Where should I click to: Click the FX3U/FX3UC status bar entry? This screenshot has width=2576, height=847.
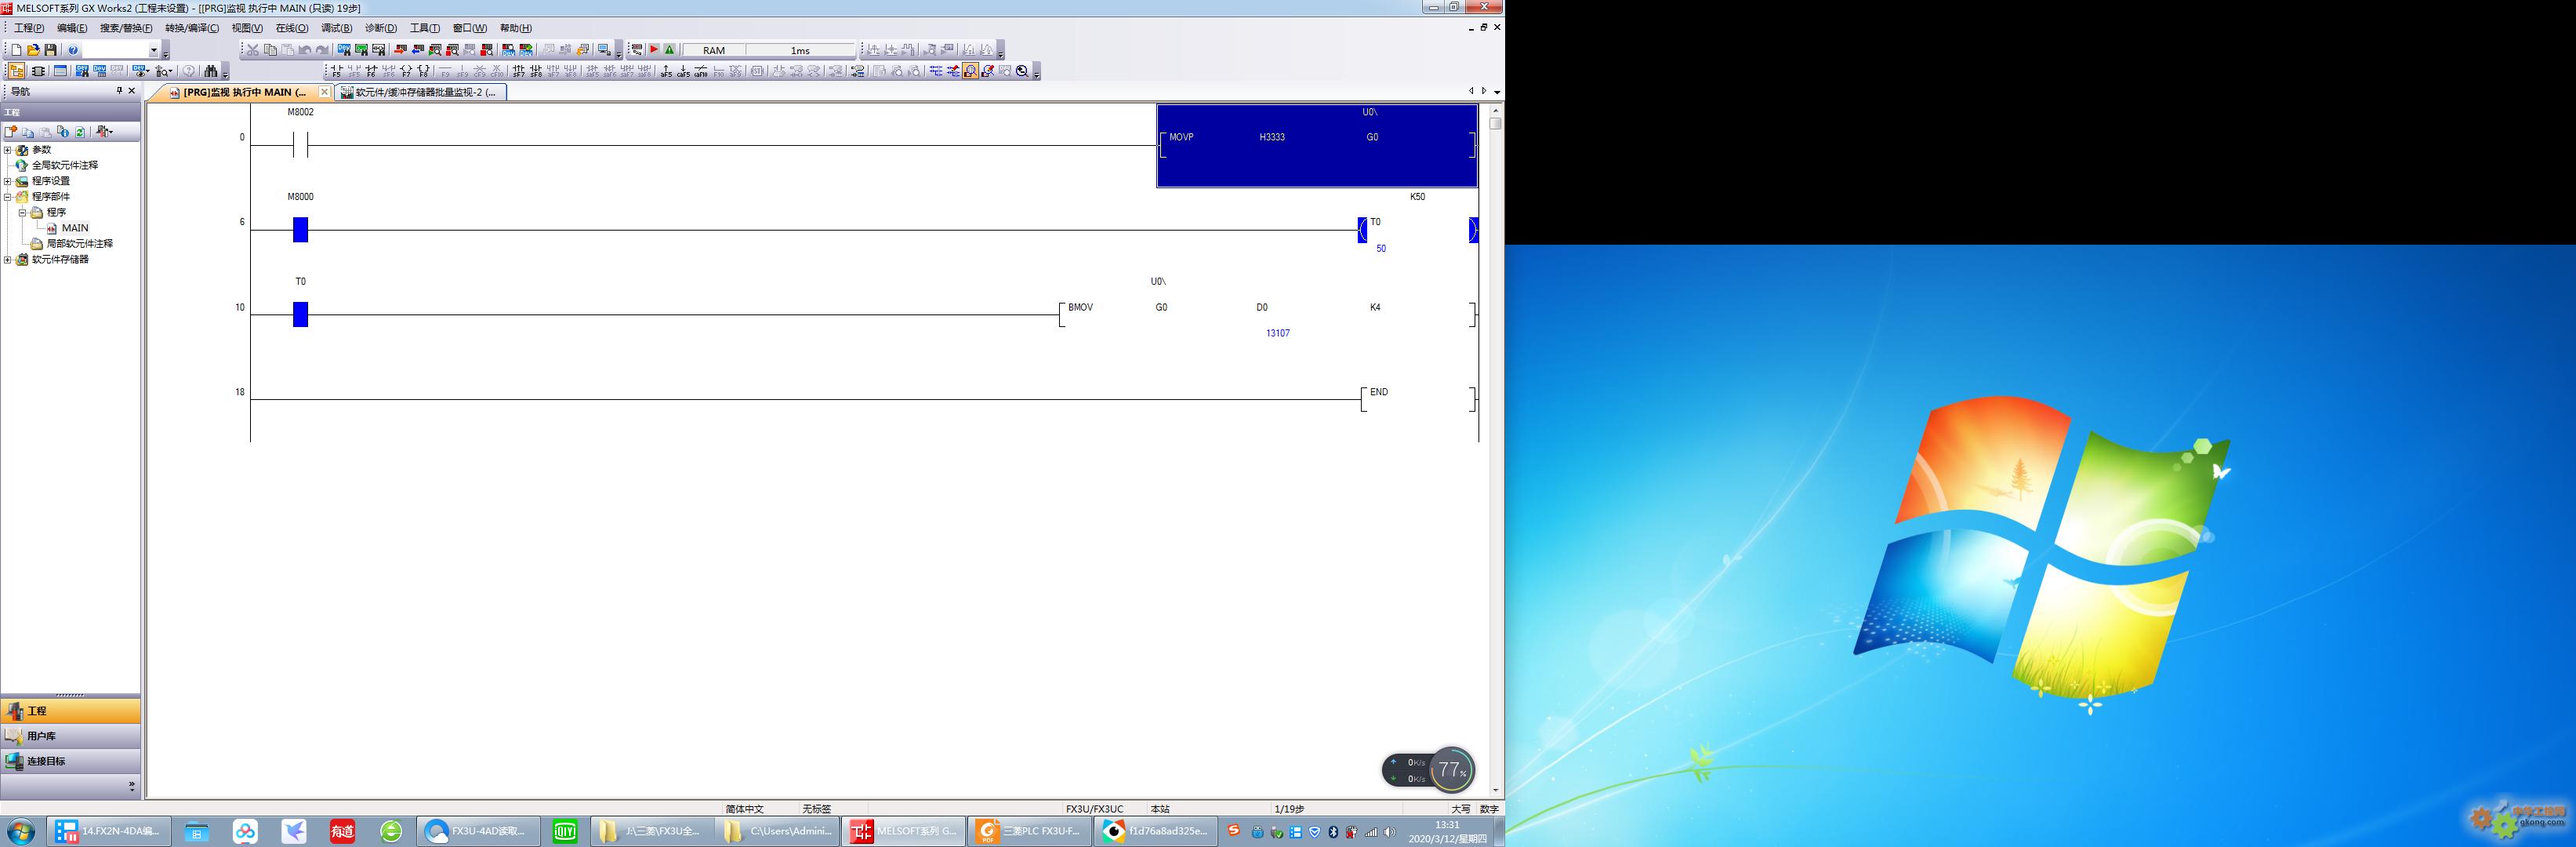tap(1094, 809)
